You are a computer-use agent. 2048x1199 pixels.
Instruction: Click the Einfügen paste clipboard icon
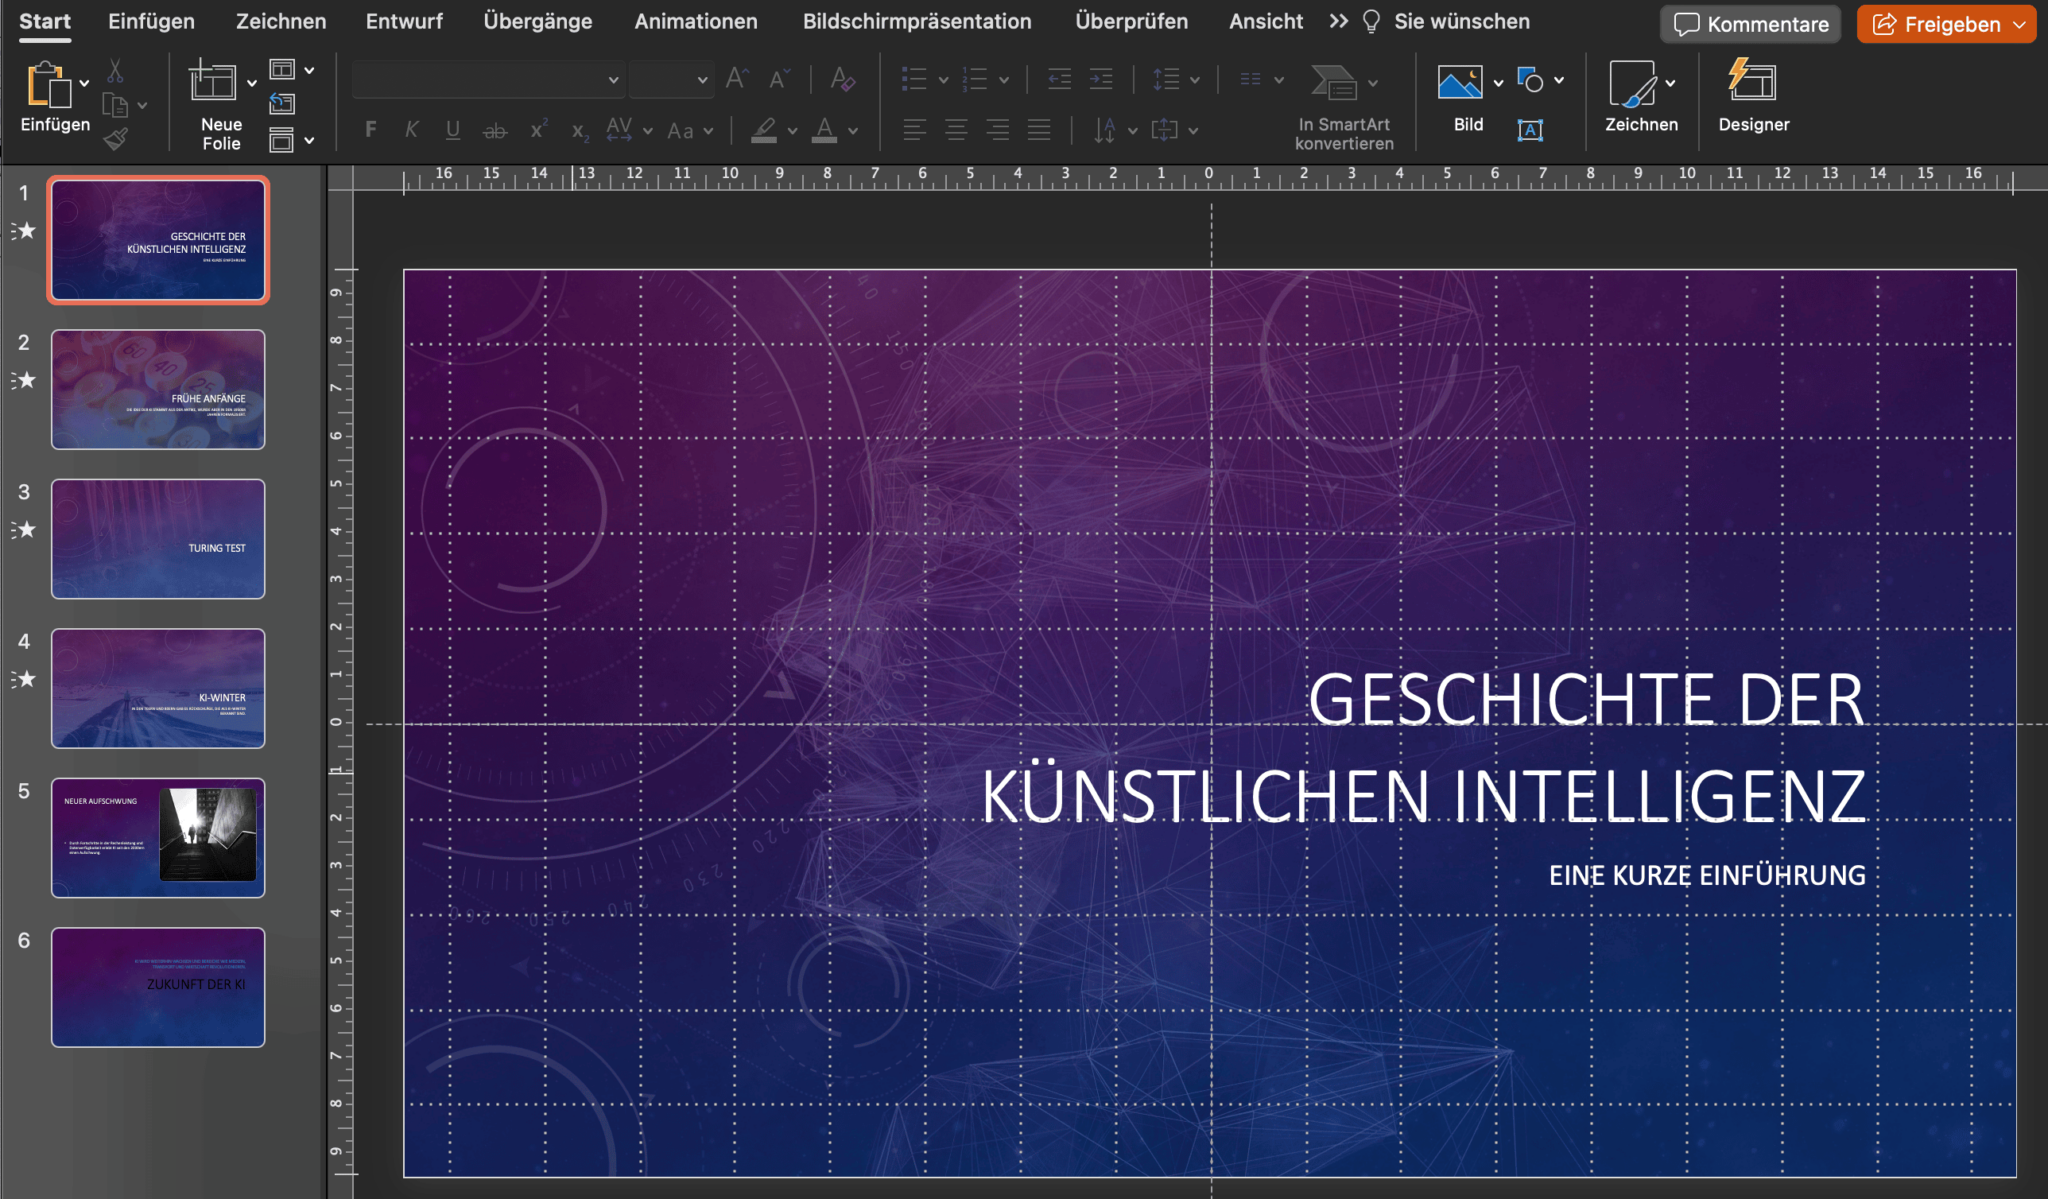coord(48,84)
